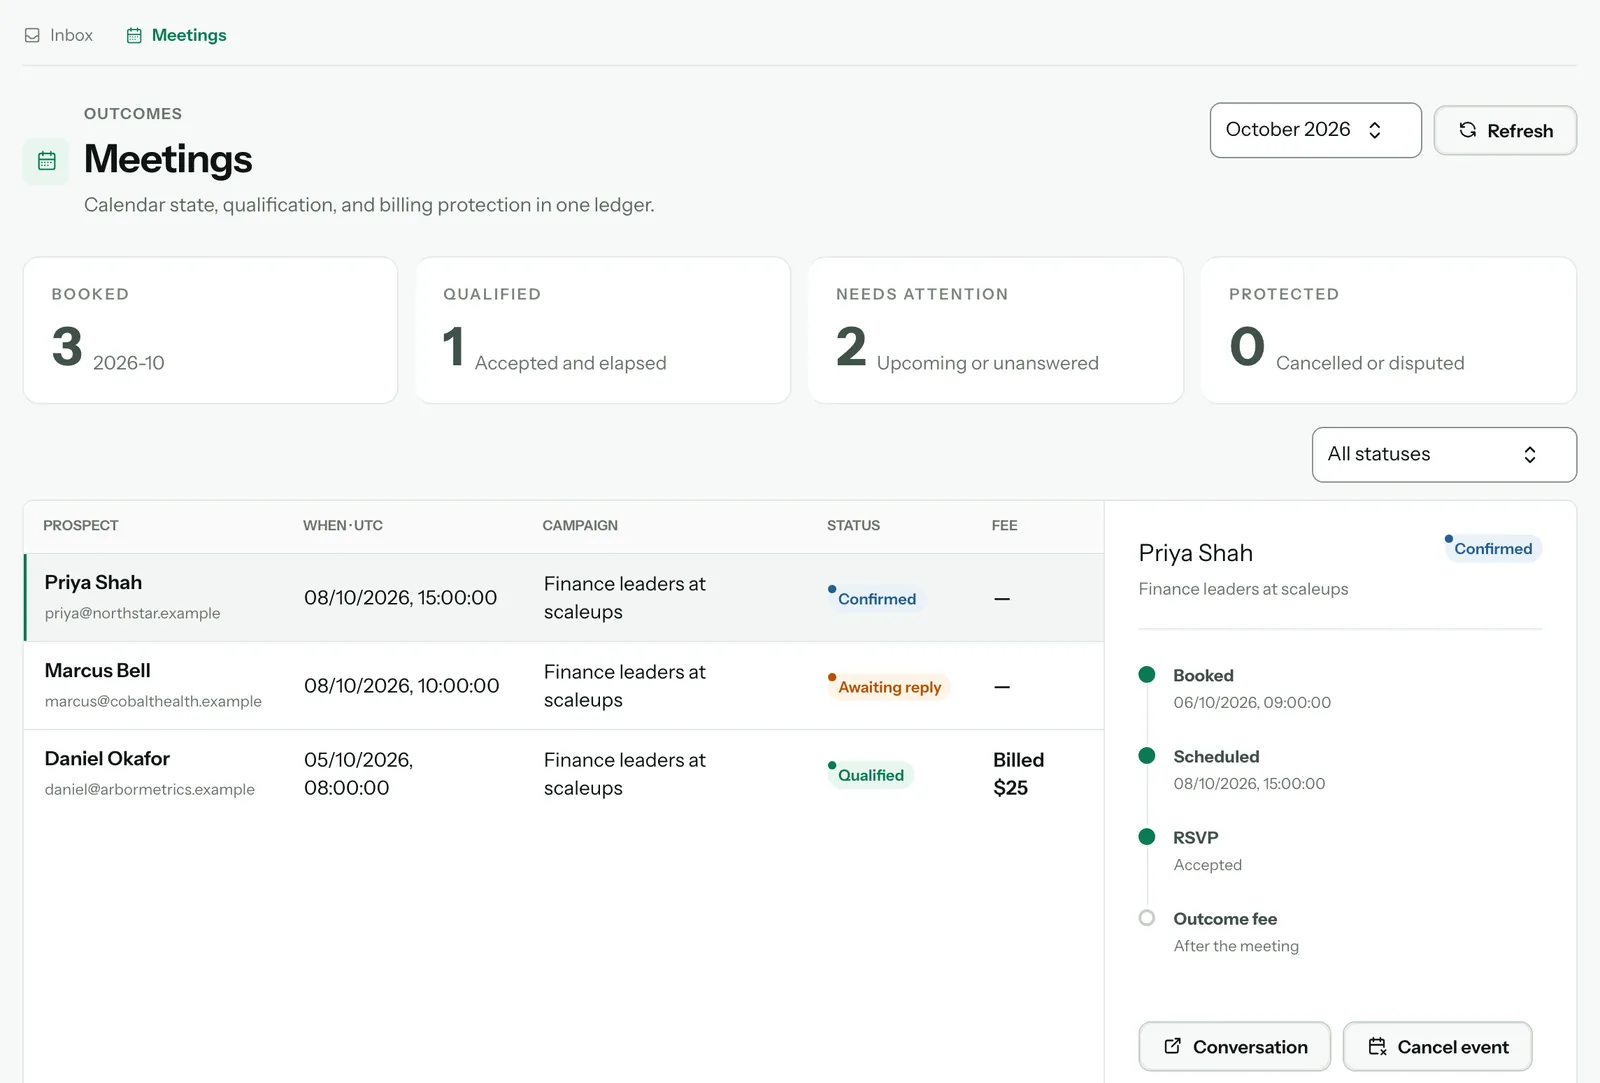Select the Booked summary card
Viewport: 1600px width, 1083px height.
click(x=210, y=330)
